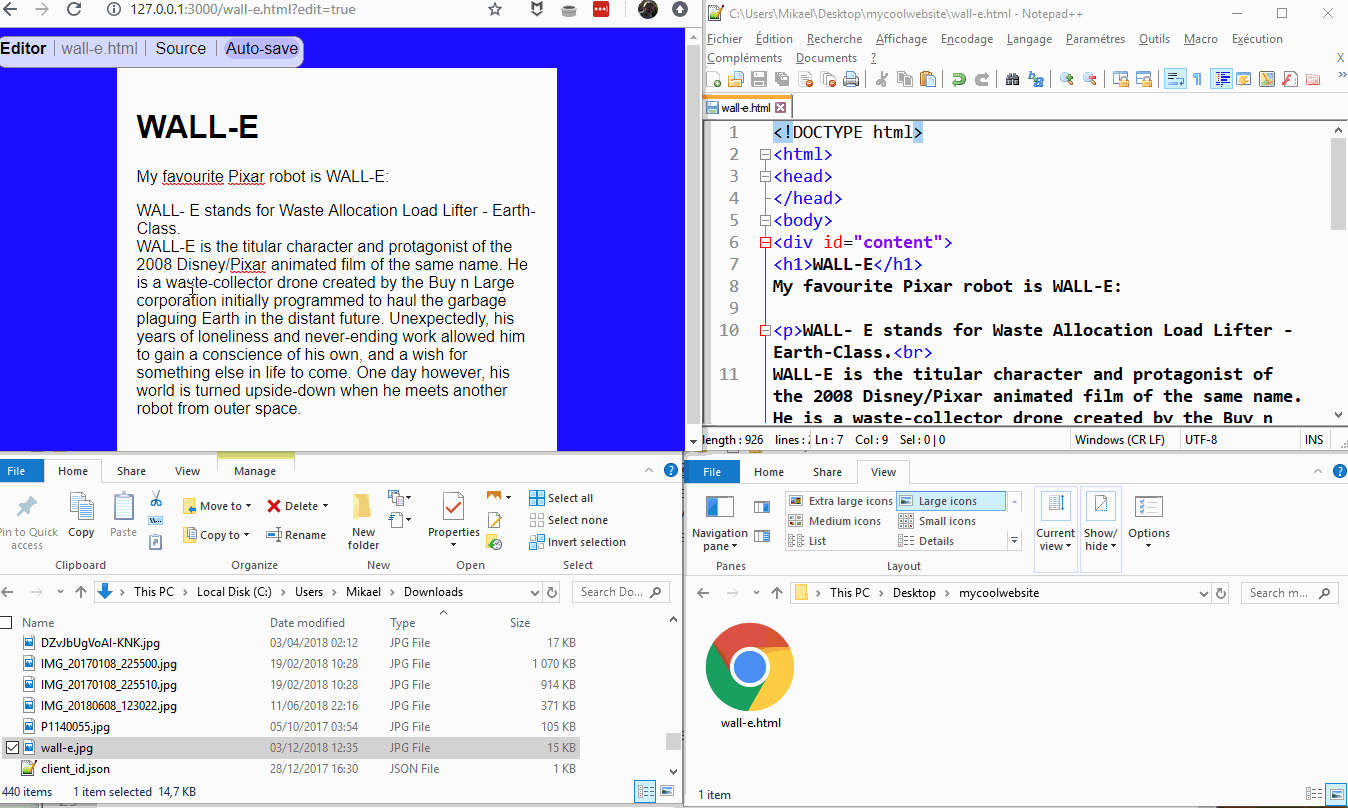1348x808 pixels.
Task: Click Source in web editor bar
Action: pos(180,48)
